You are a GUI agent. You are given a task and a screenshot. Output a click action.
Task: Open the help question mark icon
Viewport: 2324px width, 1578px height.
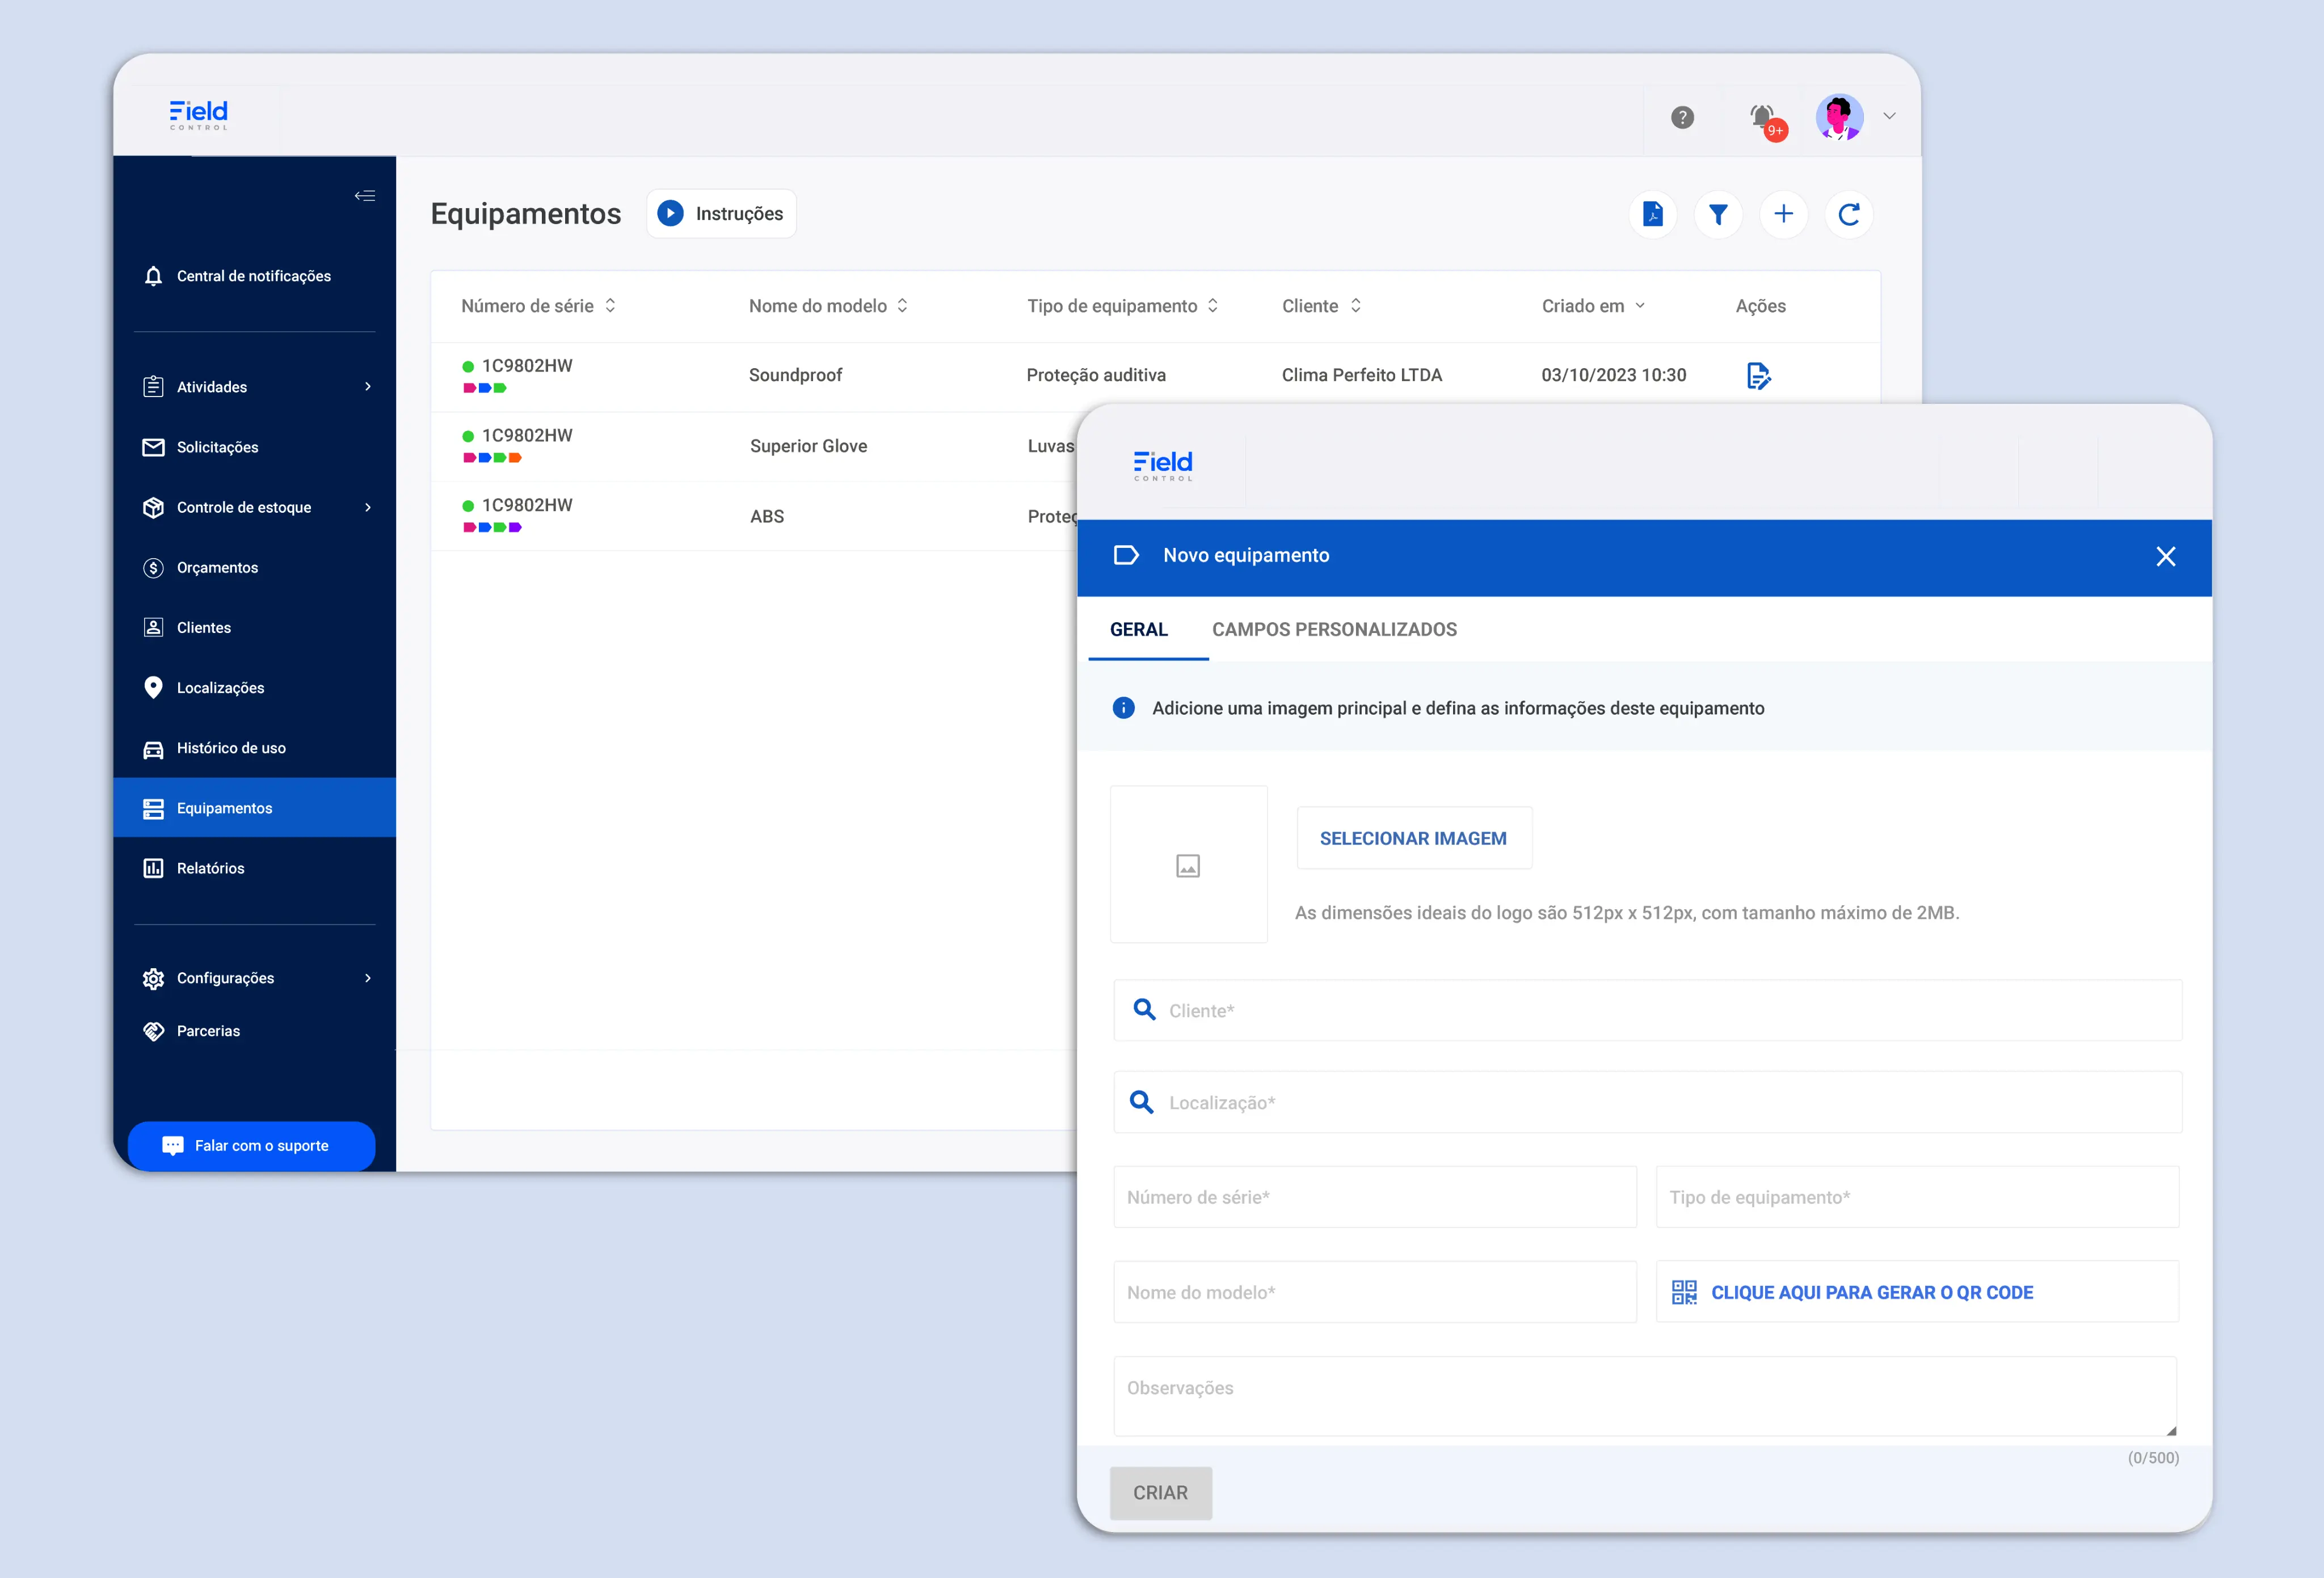1682,117
